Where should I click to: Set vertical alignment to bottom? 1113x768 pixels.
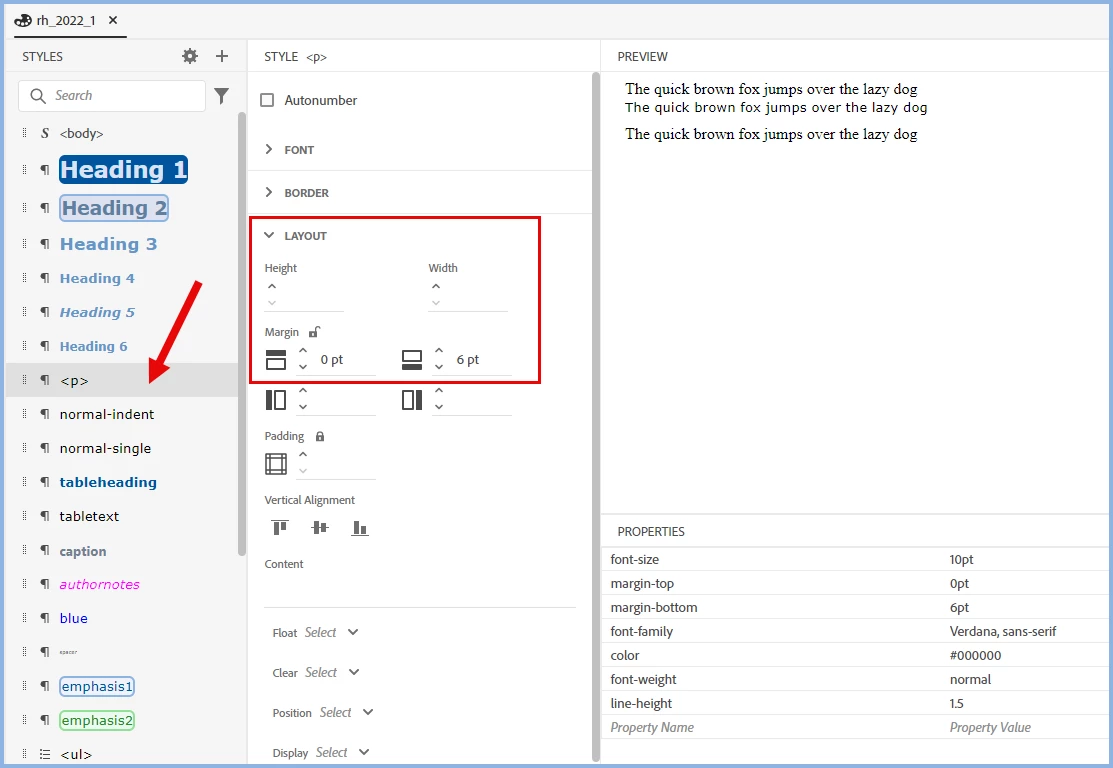tap(360, 527)
